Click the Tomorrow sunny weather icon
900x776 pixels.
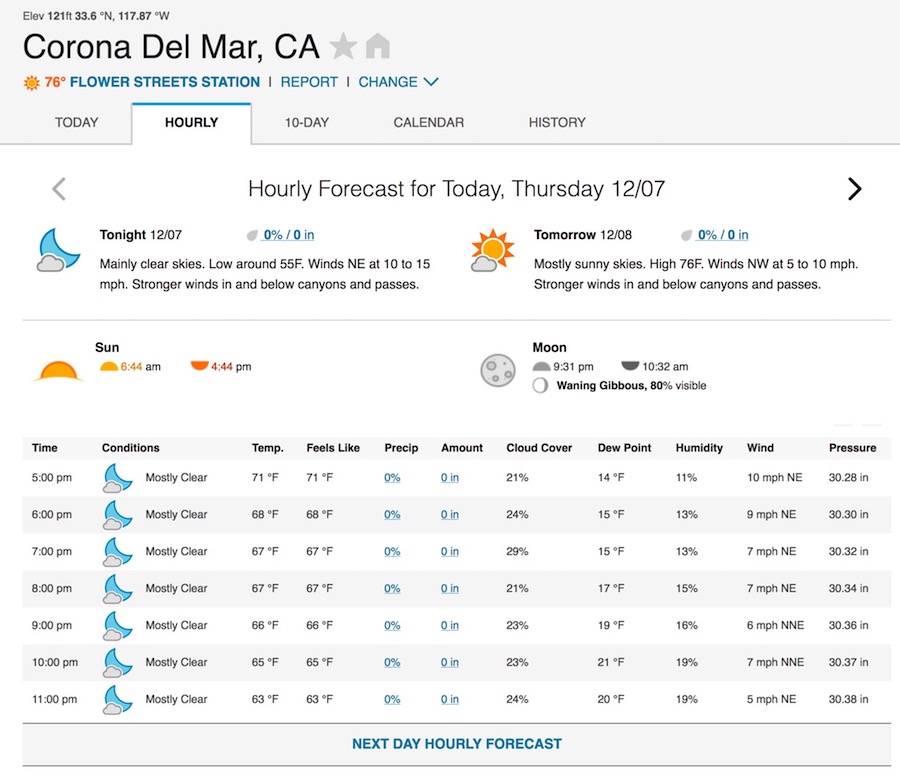tap(491, 250)
